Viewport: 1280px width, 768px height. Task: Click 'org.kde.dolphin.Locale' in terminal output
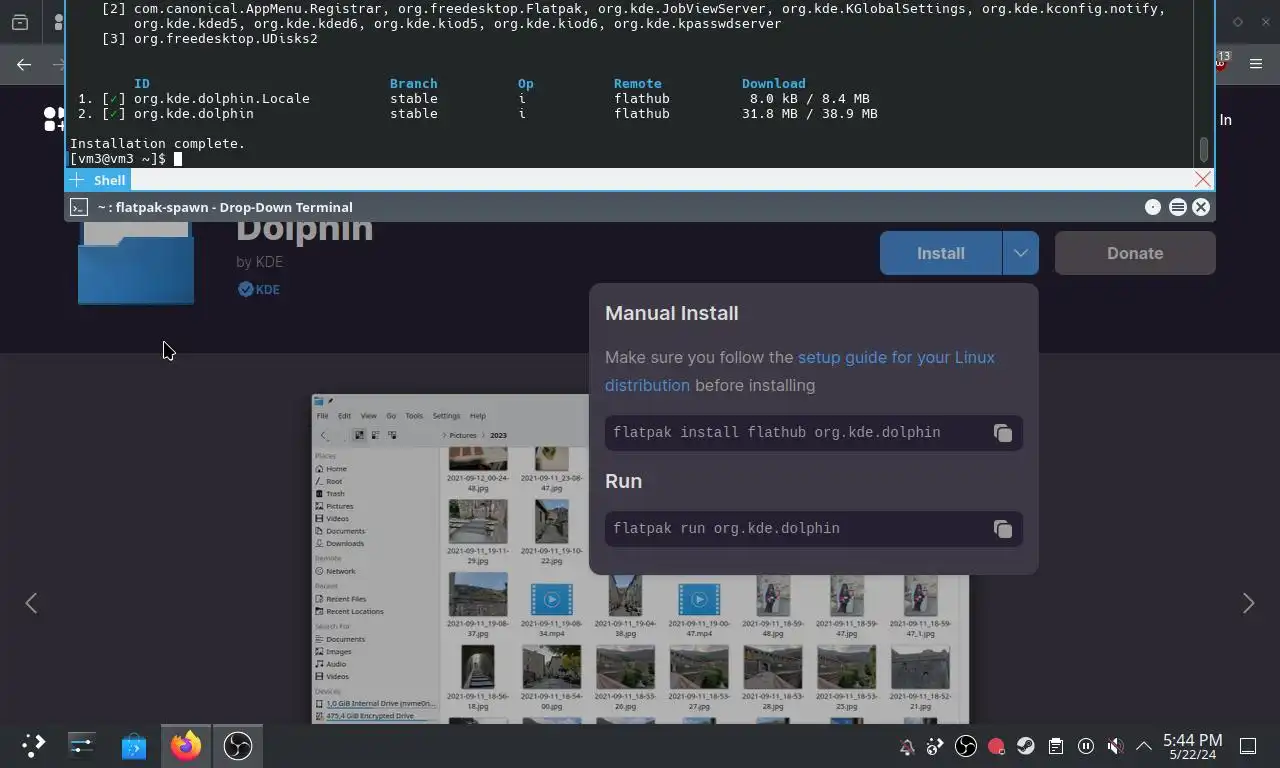(221, 99)
